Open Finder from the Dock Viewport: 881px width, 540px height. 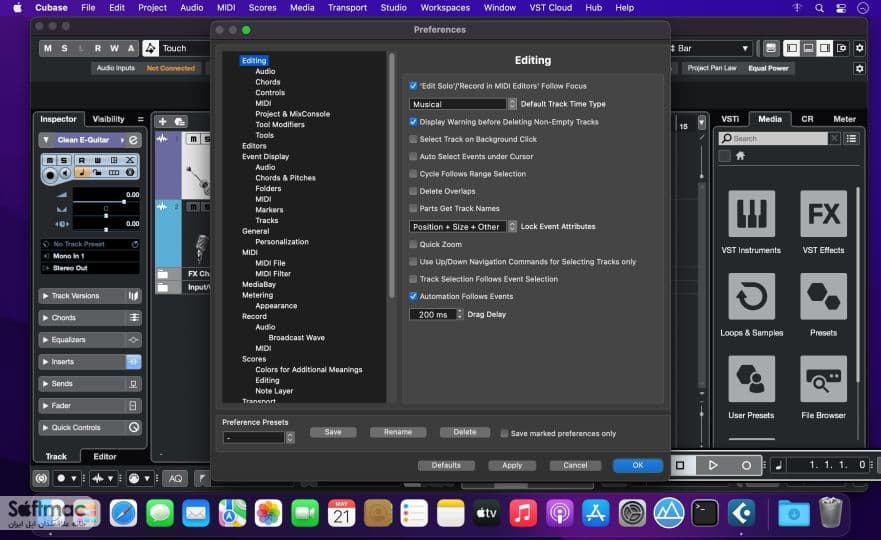click(x=53, y=513)
